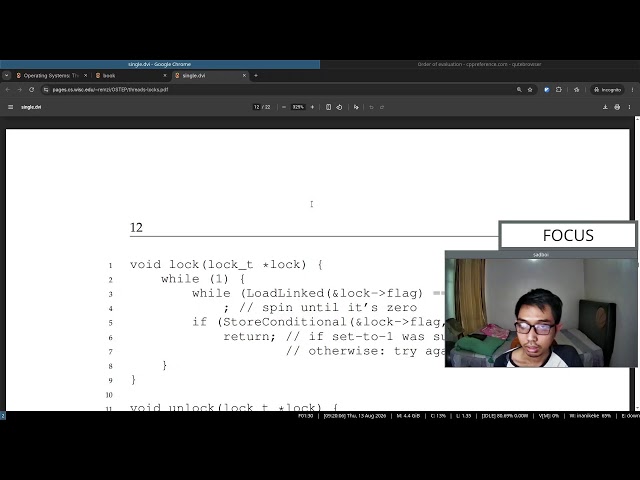Click the fit to page icon
This screenshot has width=640, height=480.
pos(328,107)
